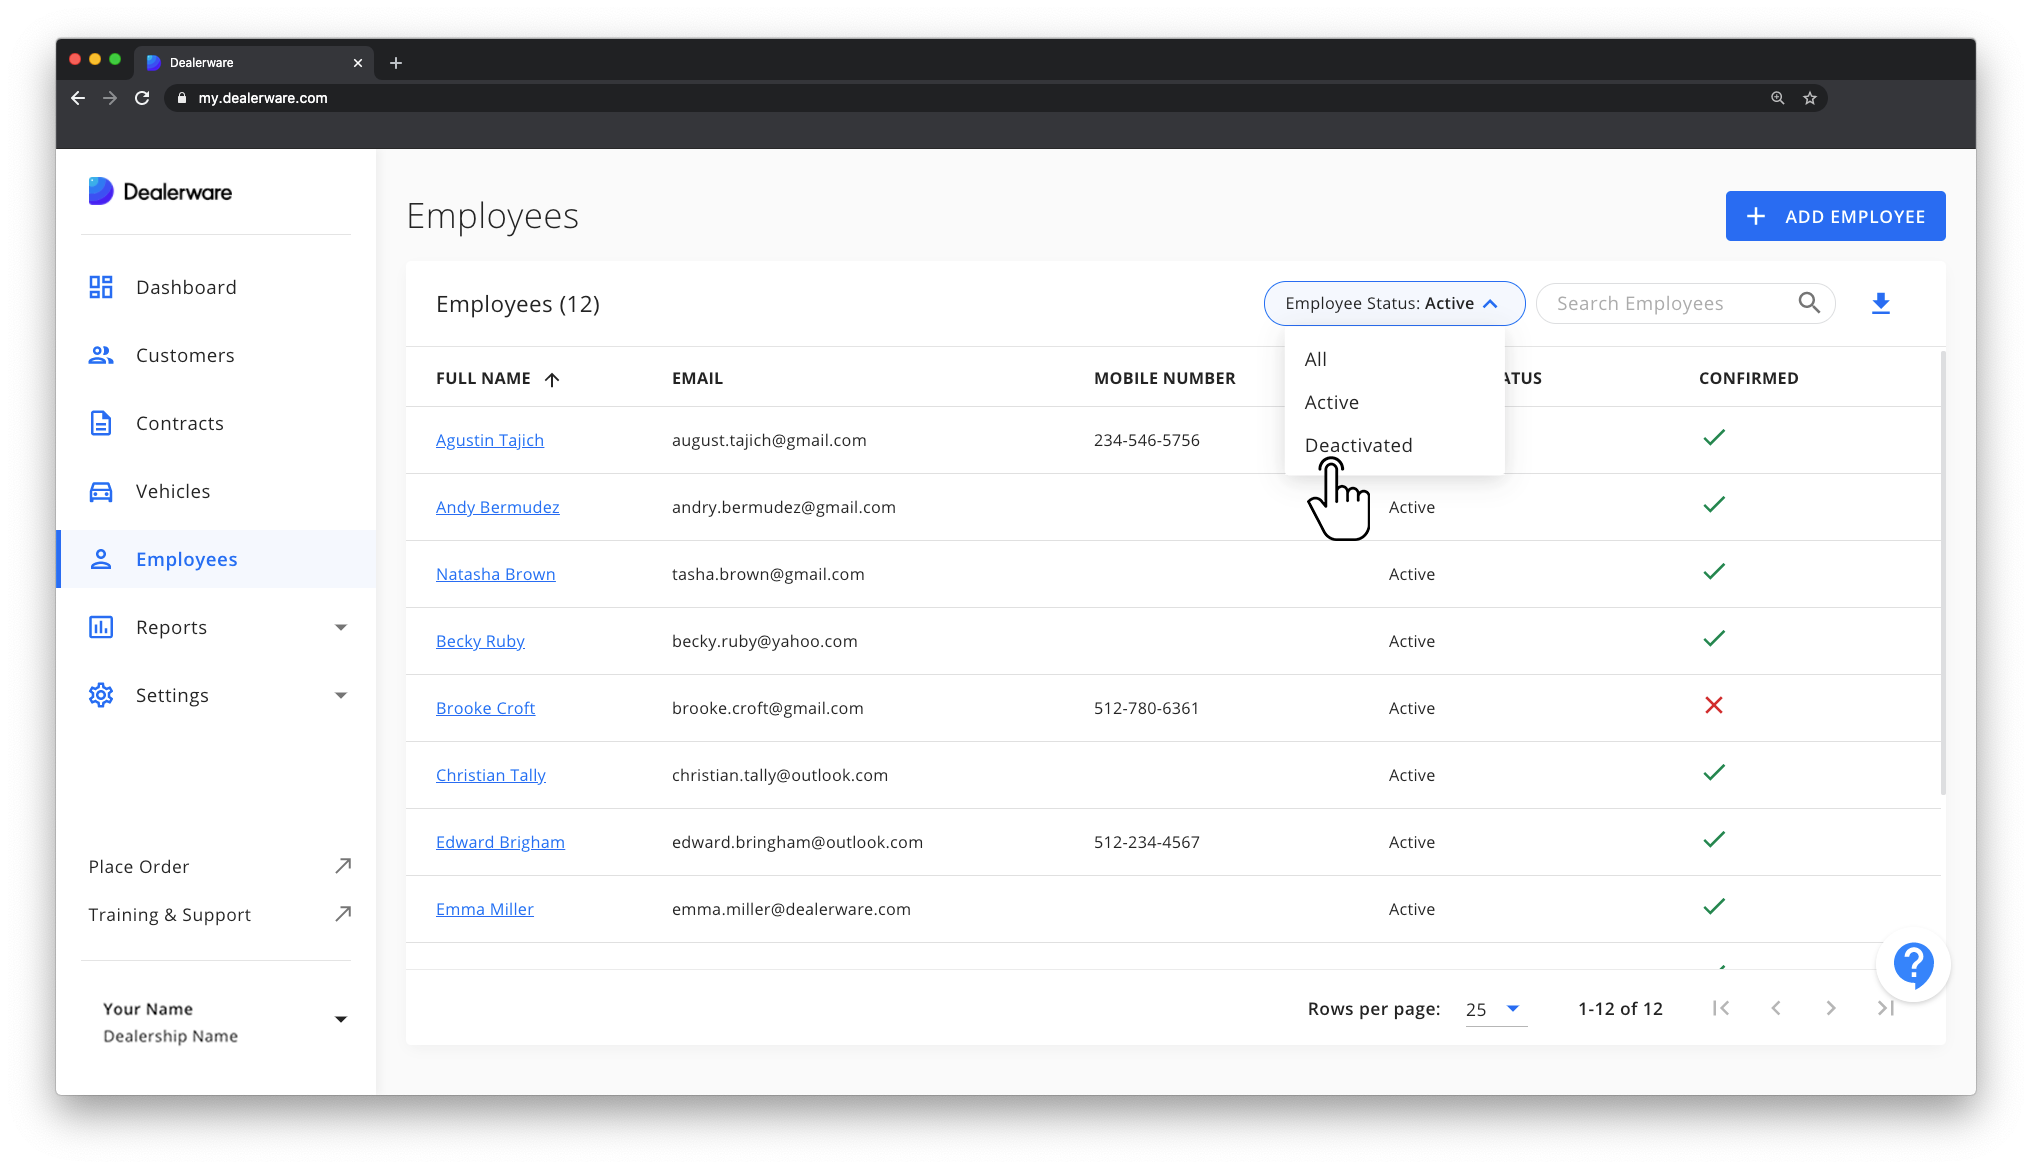This screenshot has height=1169, width=2032.
Task: Go to the previous page of results
Action: 1776,1009
